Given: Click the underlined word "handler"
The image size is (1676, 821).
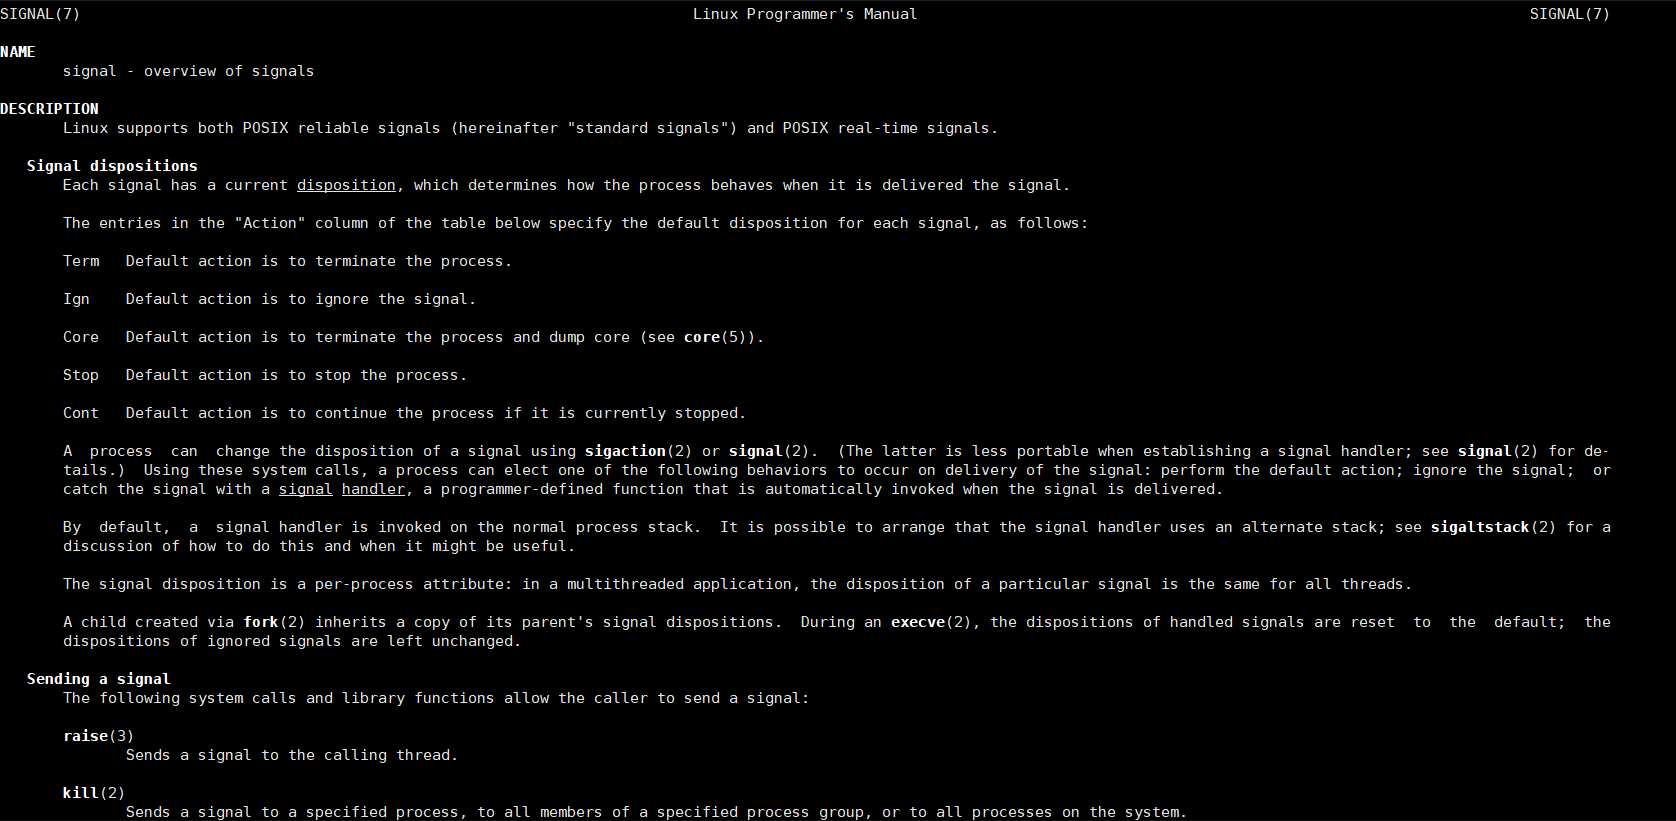Looking at the screenshot, I should [x=373, y=489].
